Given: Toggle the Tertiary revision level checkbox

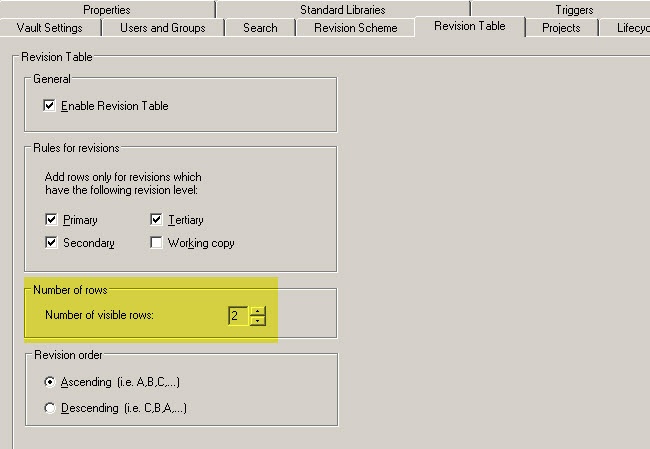Looking at the screenshot, I should (x=156, y=219).
